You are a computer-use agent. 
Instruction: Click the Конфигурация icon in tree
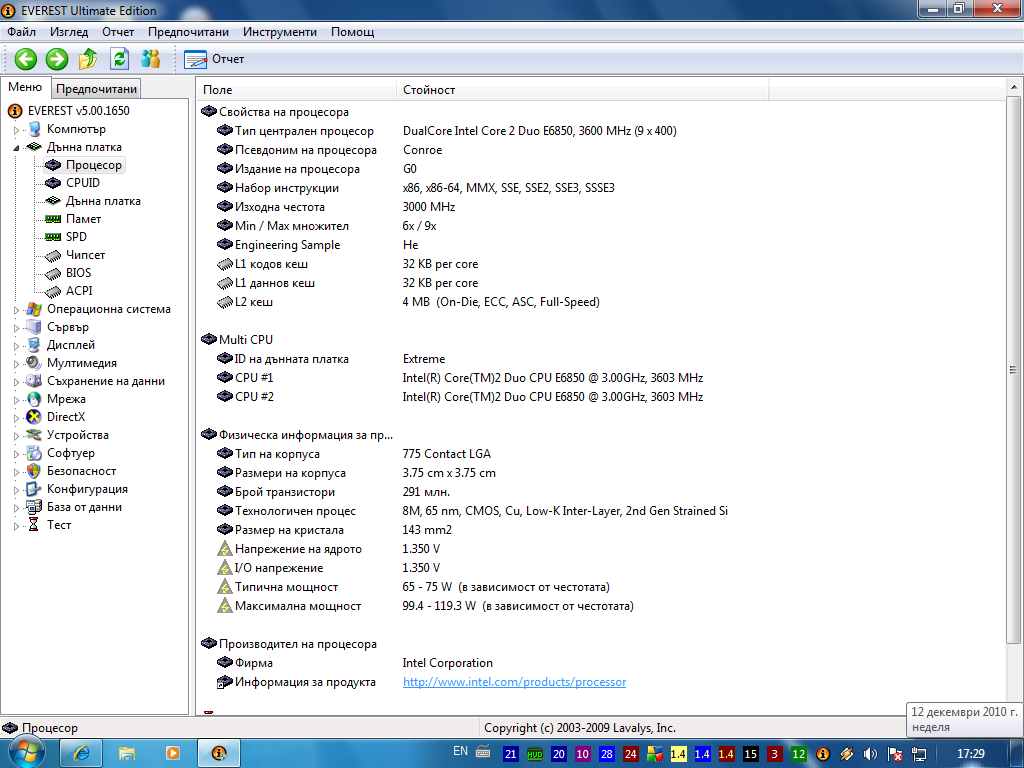click(x=33, y=488)
